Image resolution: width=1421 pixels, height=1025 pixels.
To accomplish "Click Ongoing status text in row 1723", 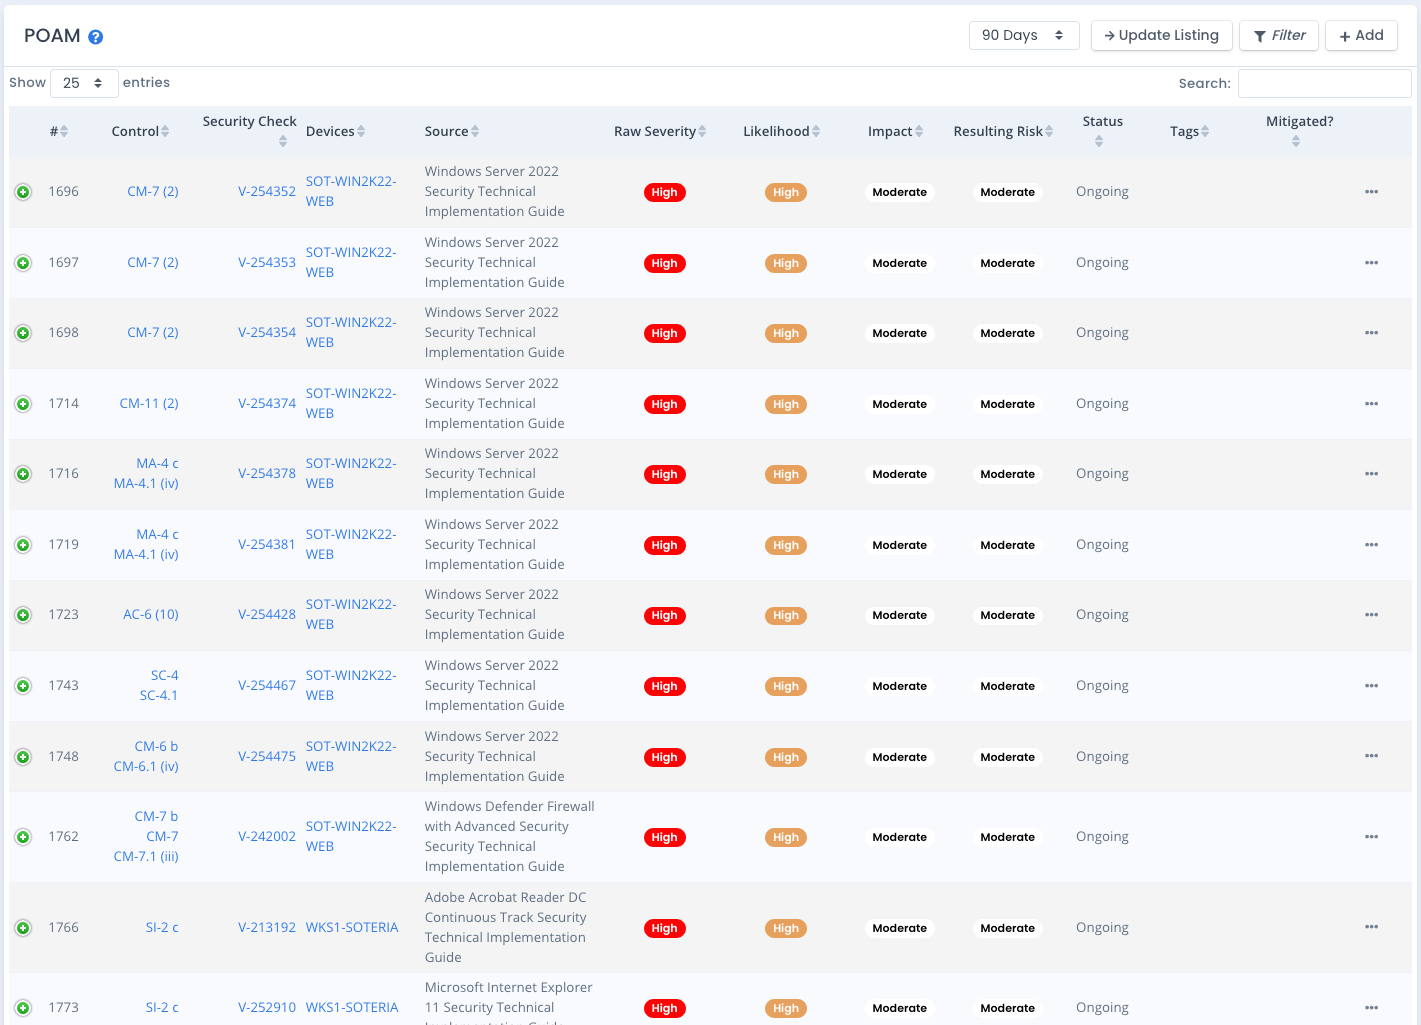I will (x=1102, y=615).
